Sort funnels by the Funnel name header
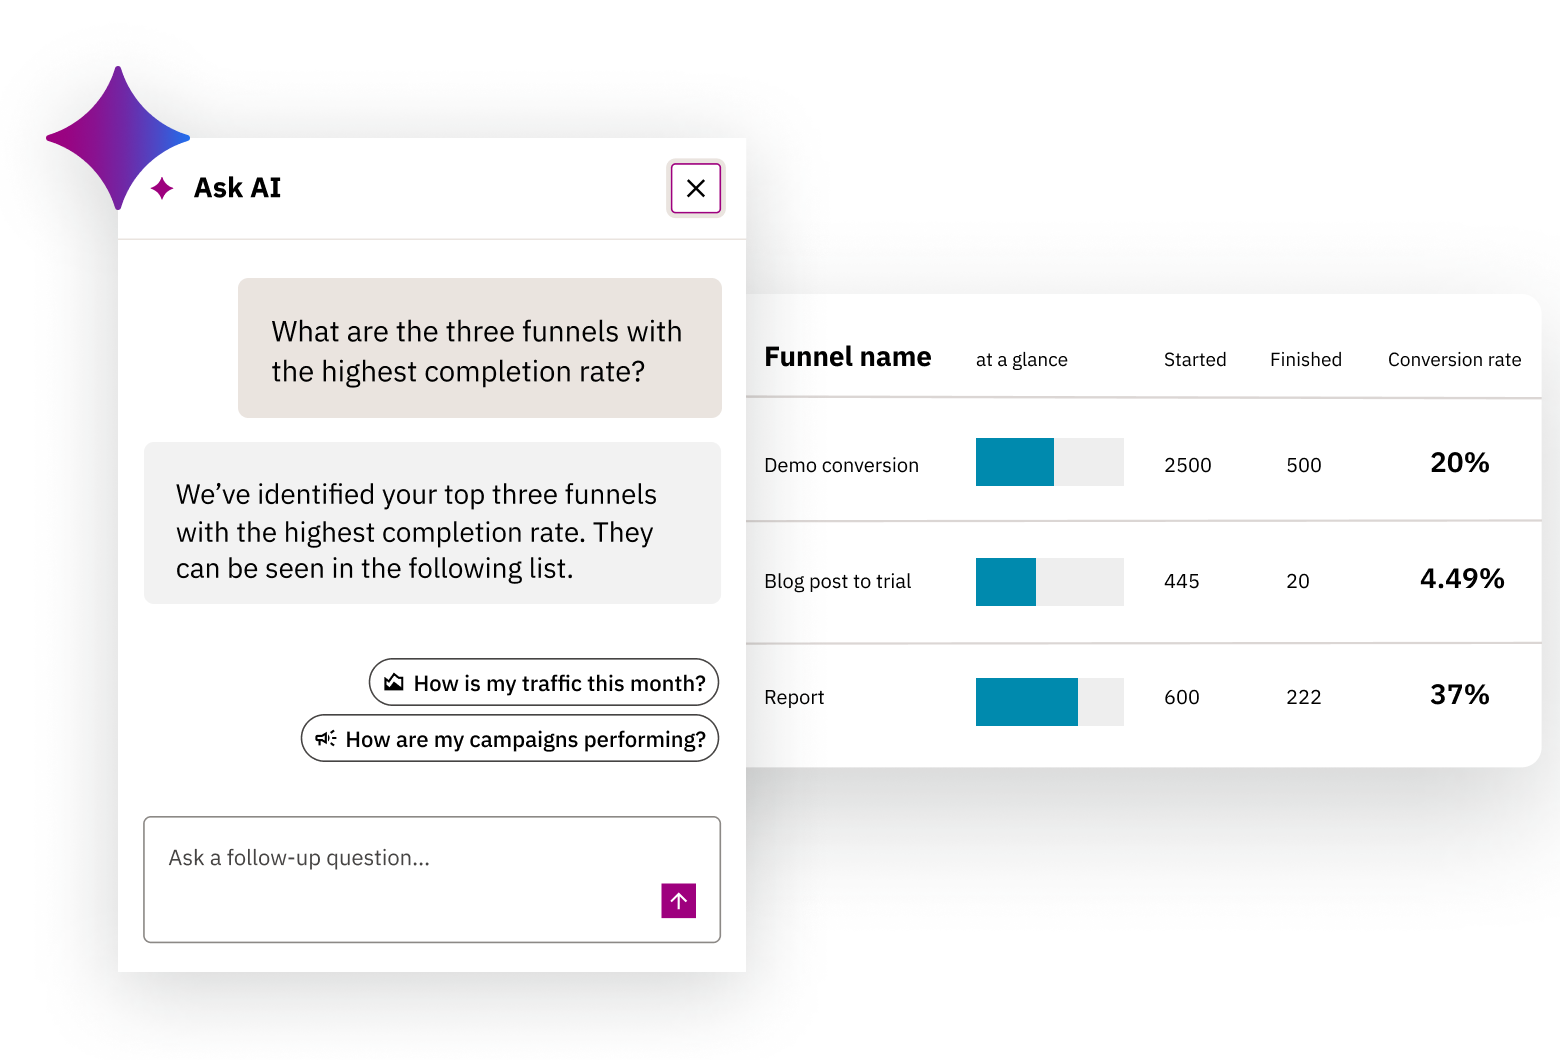1560x1060 pixels. pyautogui.click(x=847, y=357)
